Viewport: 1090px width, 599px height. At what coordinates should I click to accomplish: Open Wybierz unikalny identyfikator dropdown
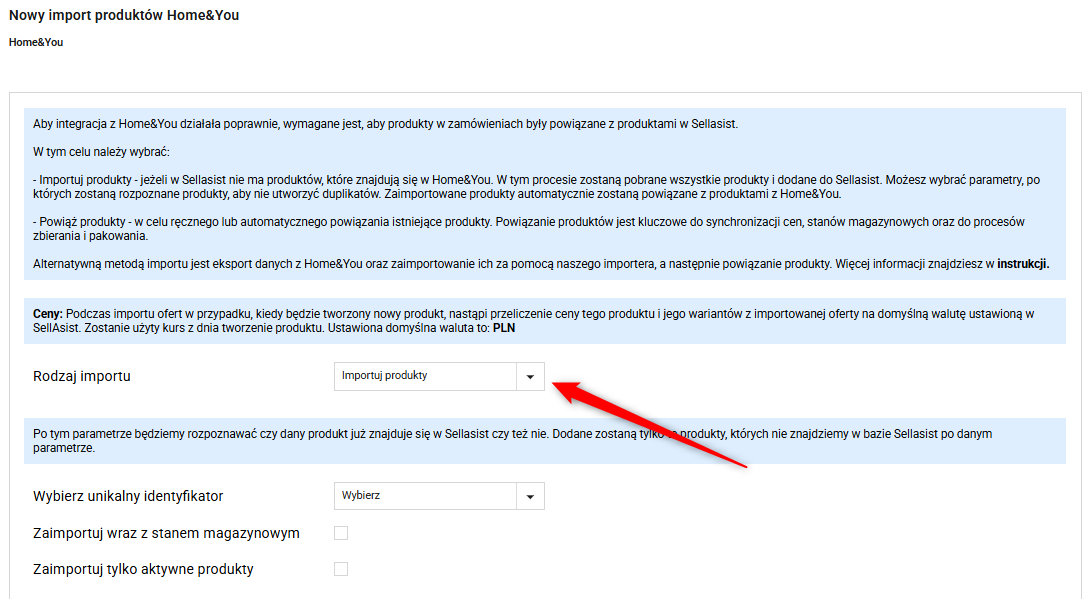click(x=439, y=496)
